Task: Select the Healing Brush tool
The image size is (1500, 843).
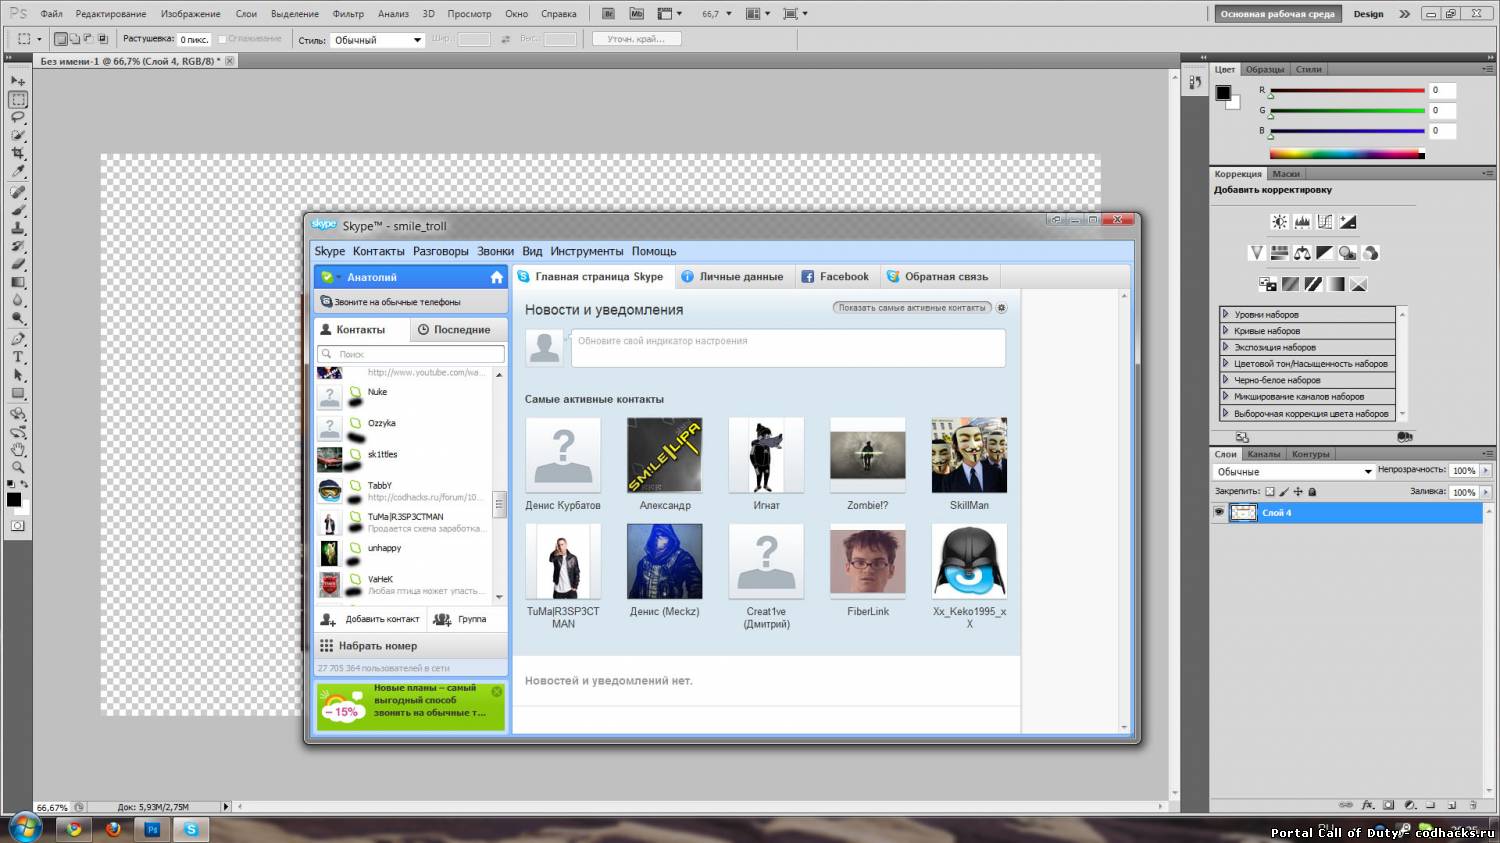Action: [x=18, y=192]
